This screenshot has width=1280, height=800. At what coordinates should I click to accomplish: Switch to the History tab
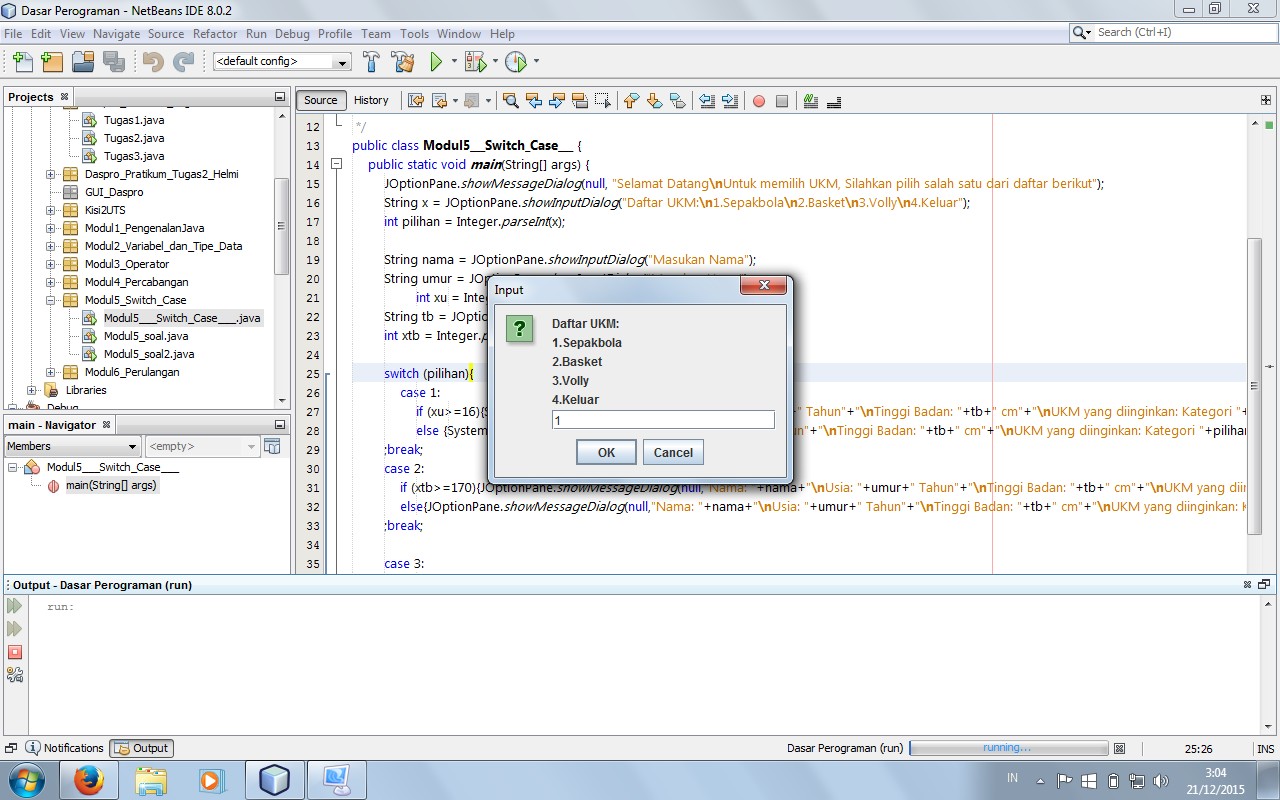point(372,100)
